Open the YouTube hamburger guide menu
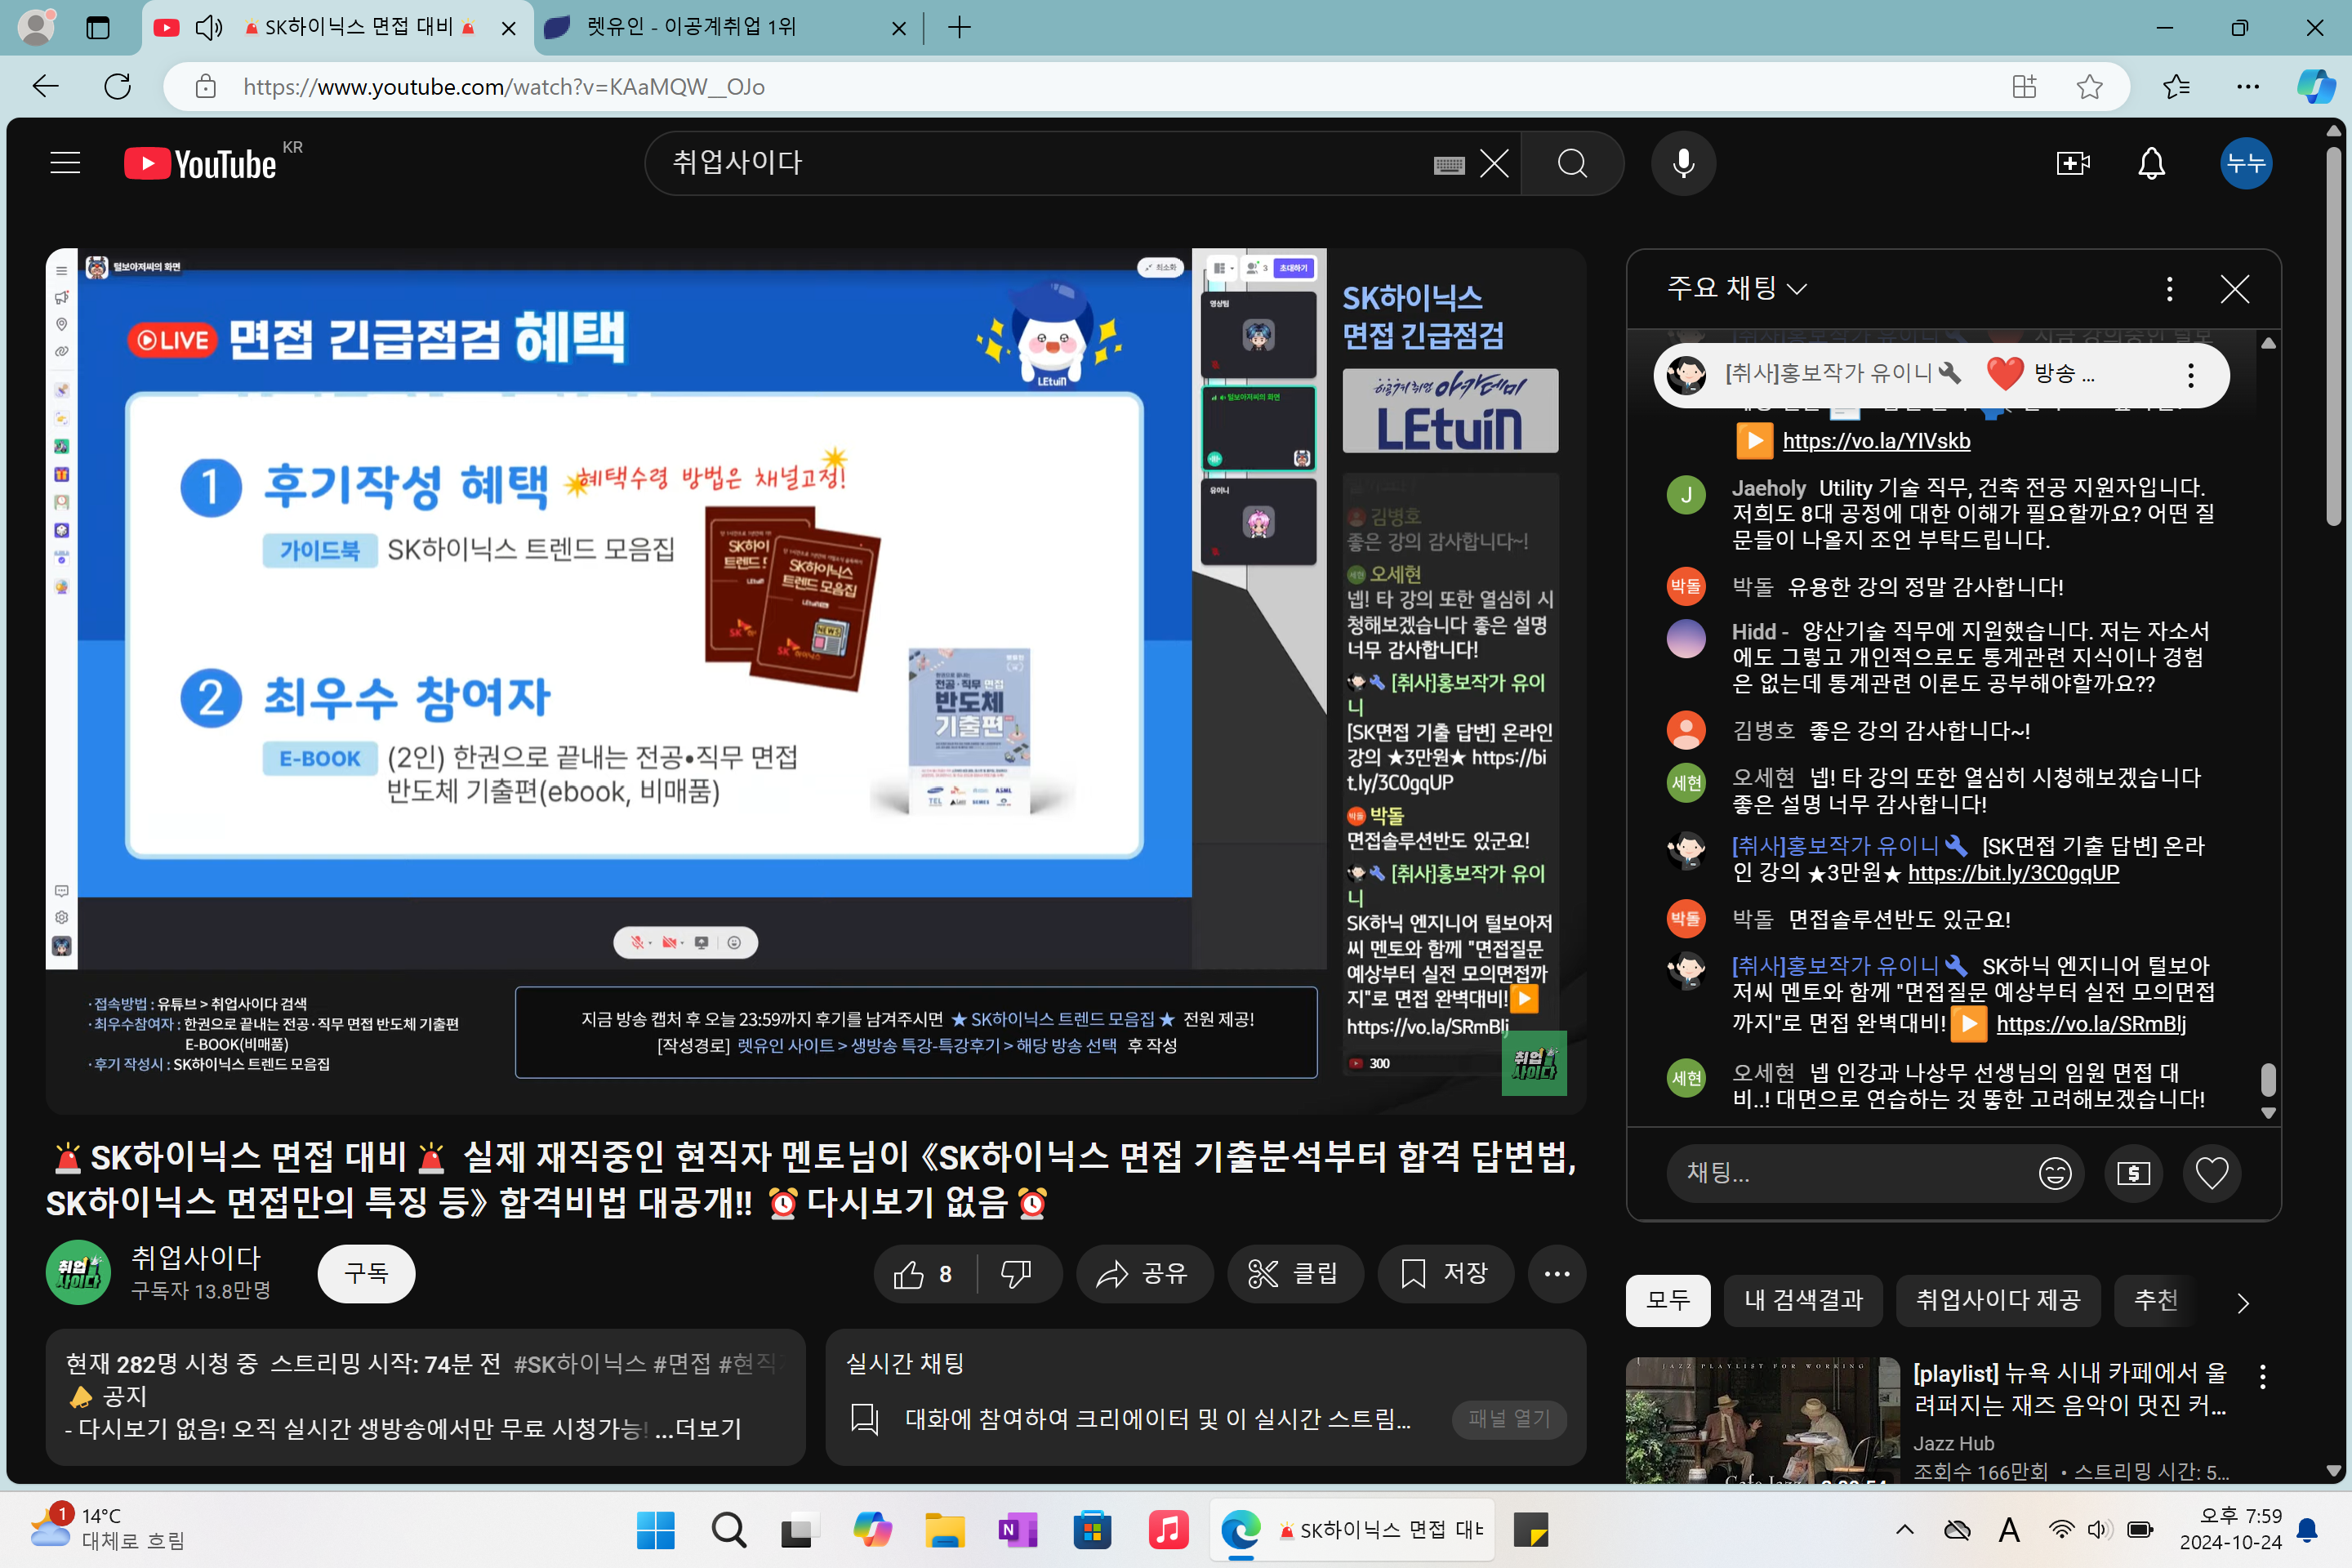2352x1568 pixels. (x=65, y=163)
